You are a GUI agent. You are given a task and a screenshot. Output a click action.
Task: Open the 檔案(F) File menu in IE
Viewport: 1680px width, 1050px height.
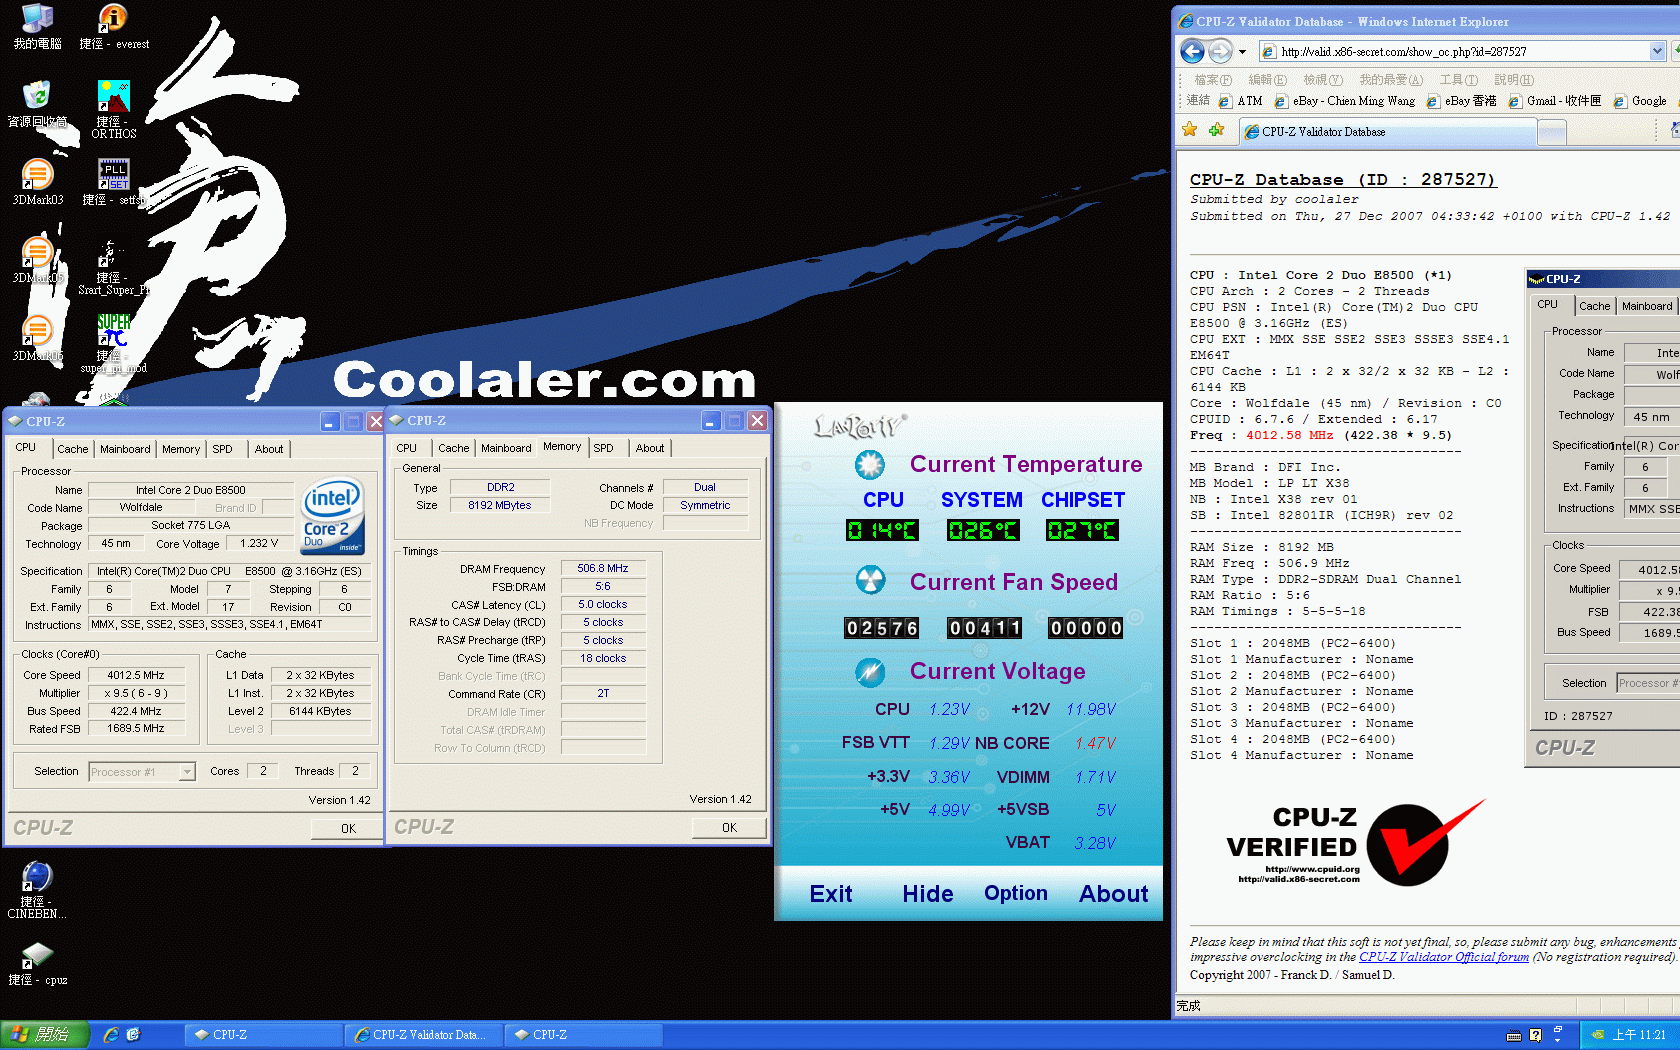[1213, 80]
